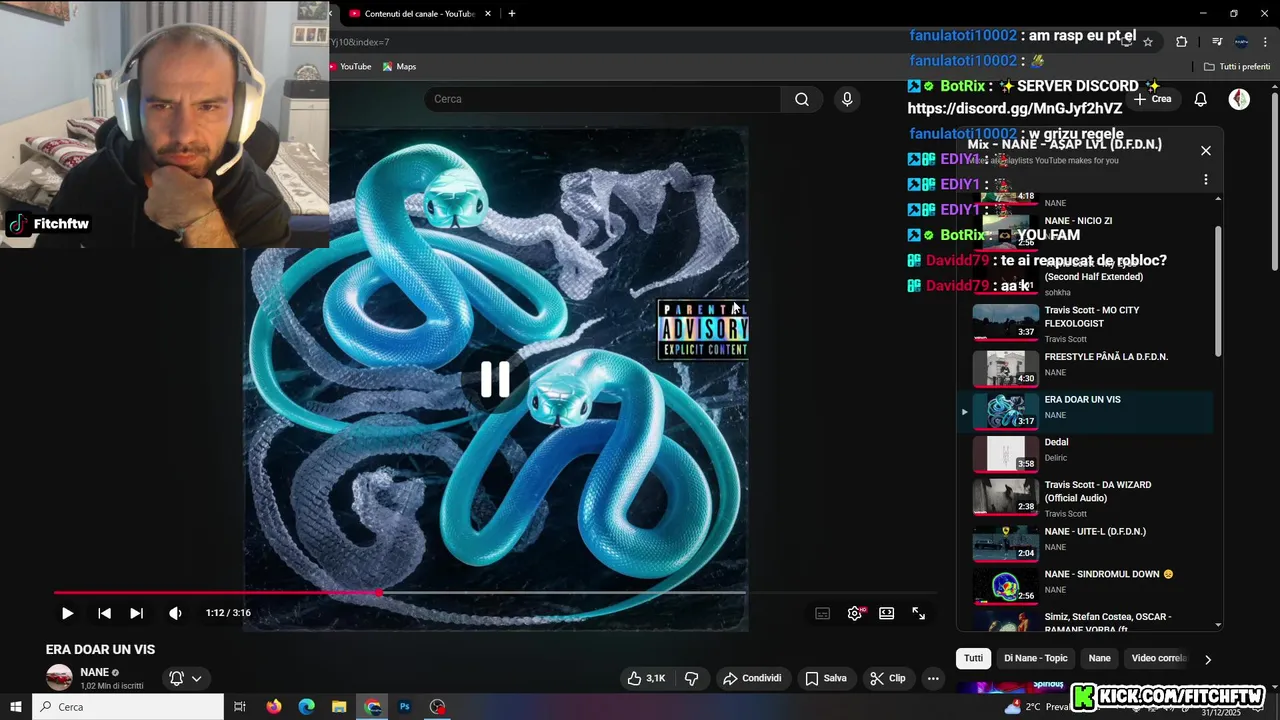Click the YouTube search field Cerca
This screenshot has width=1280, height=720.
click(603, 99)
